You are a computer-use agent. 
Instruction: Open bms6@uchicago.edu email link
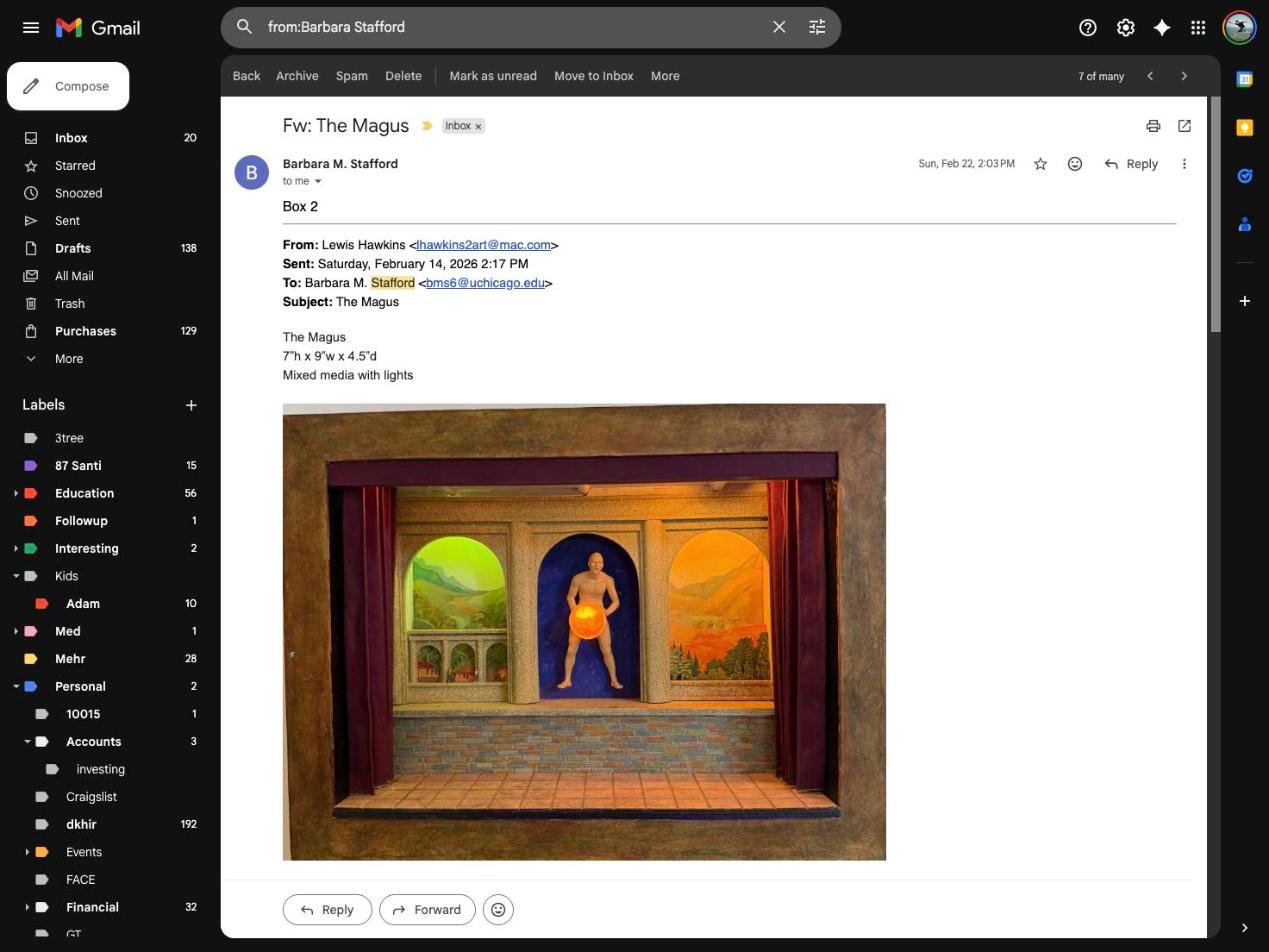coord(485,283)
